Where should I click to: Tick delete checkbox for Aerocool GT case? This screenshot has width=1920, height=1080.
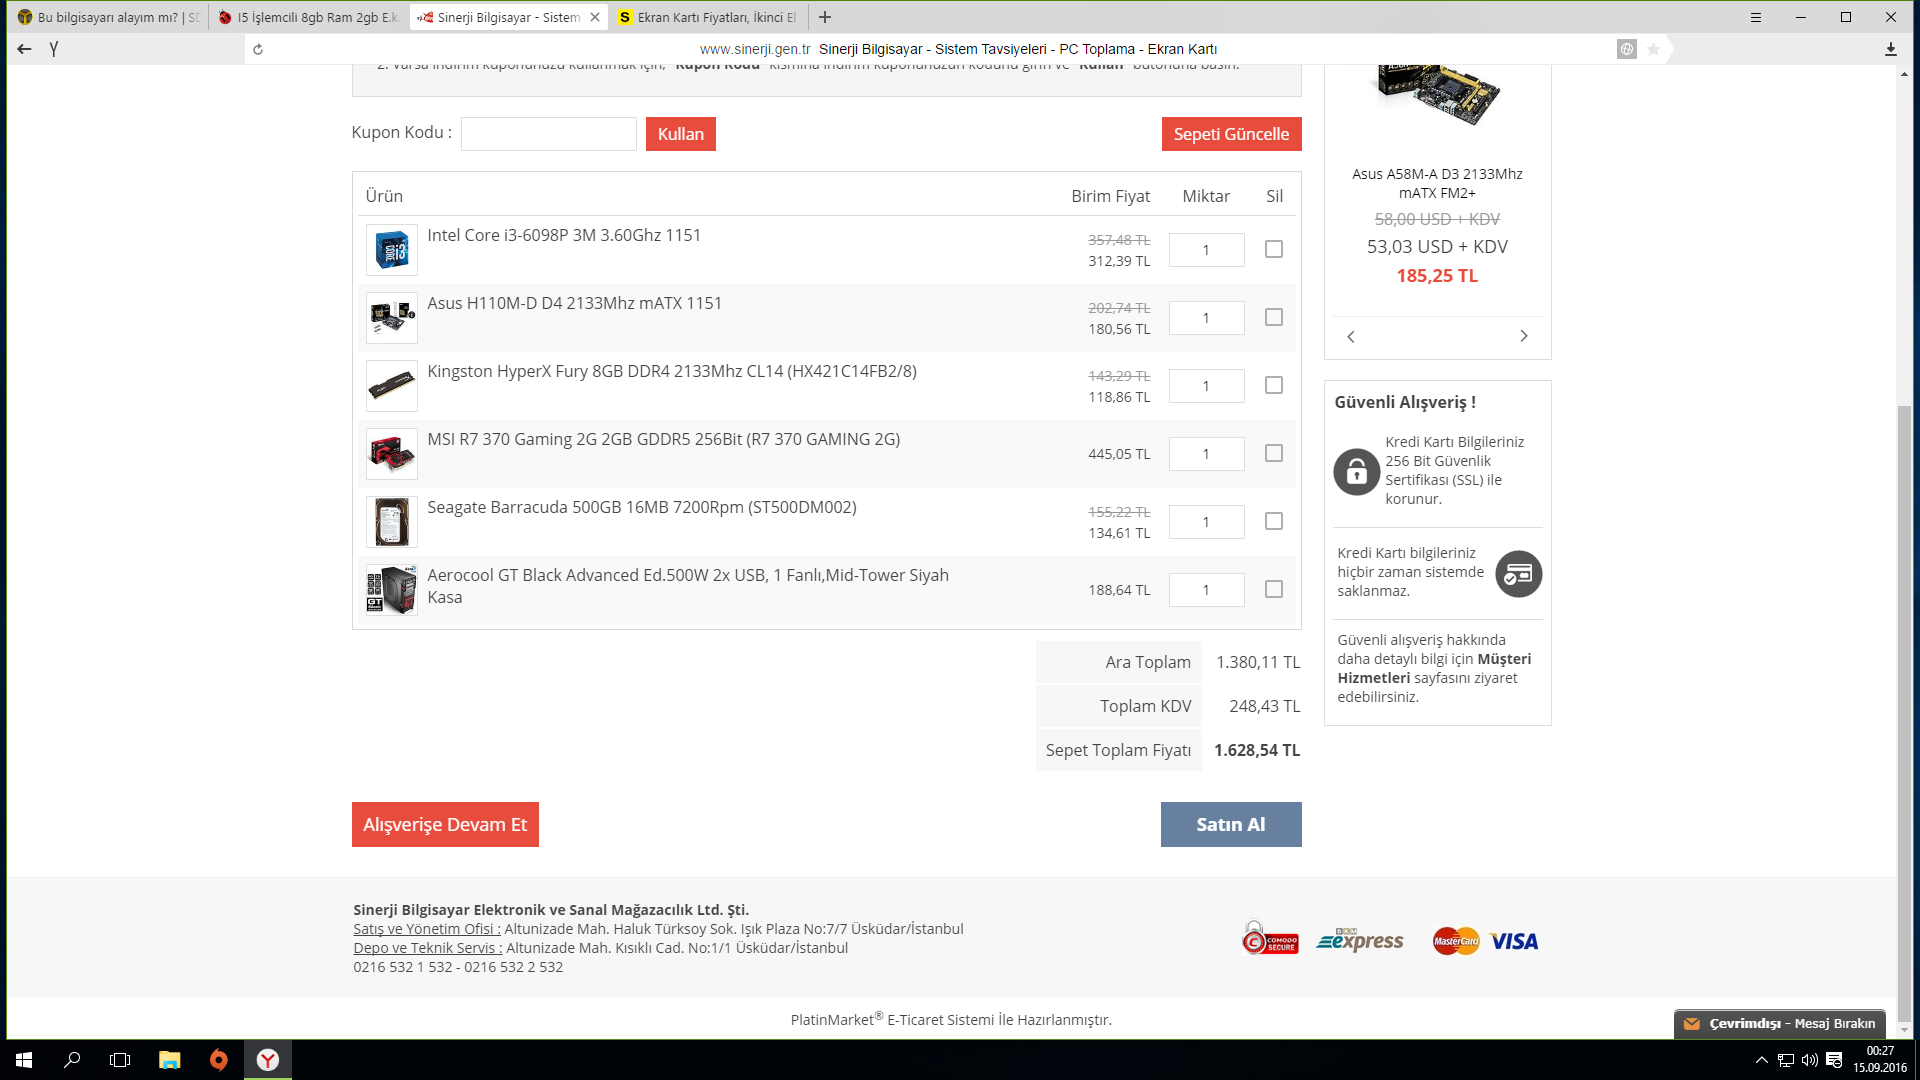[1274, 589]
